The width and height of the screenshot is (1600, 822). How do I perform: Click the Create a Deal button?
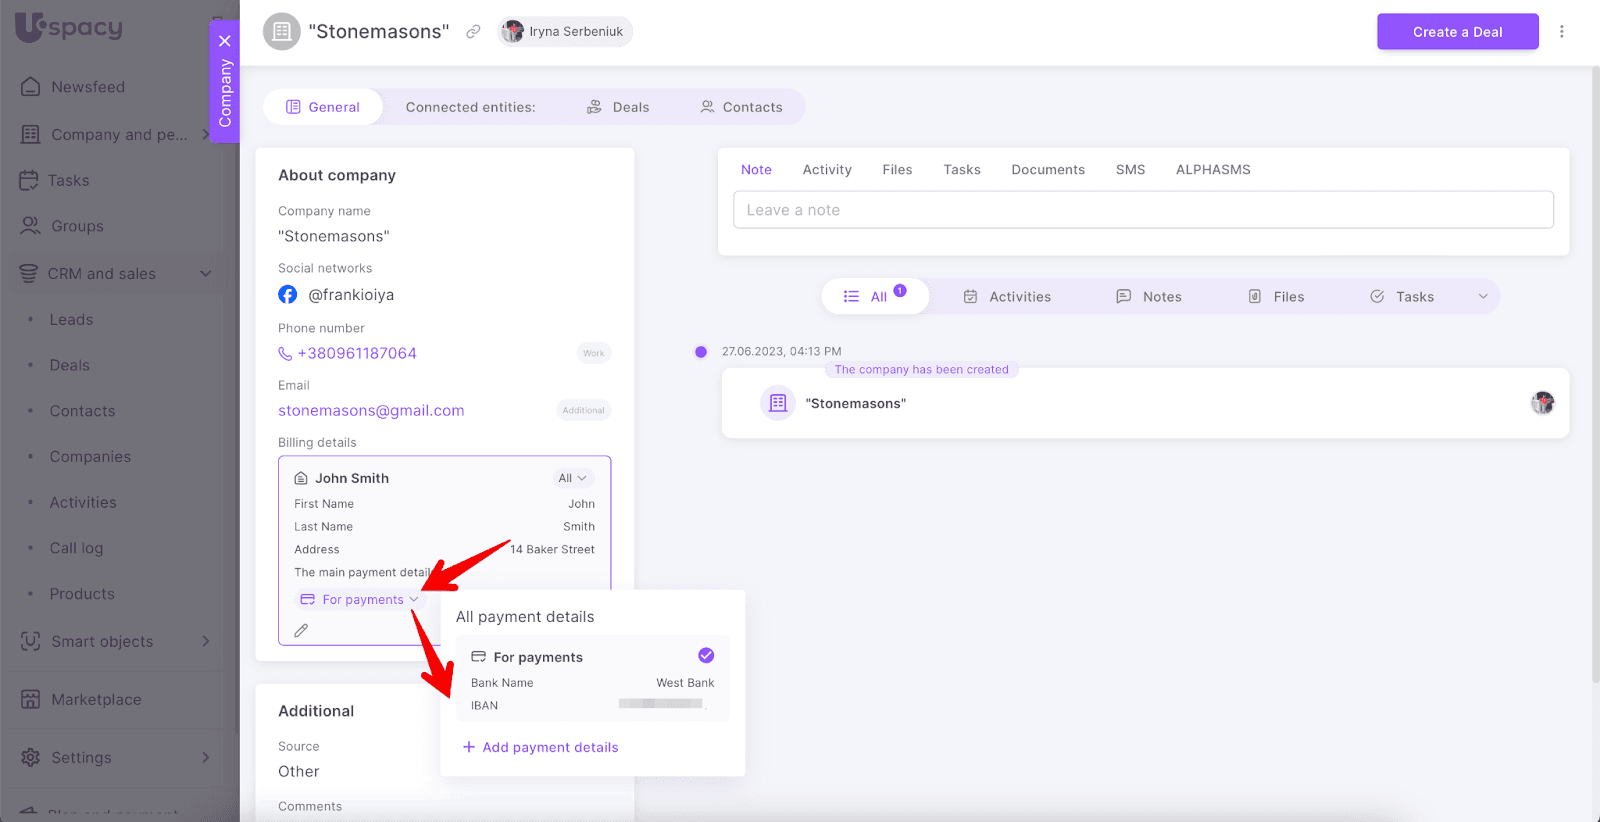1456,32
